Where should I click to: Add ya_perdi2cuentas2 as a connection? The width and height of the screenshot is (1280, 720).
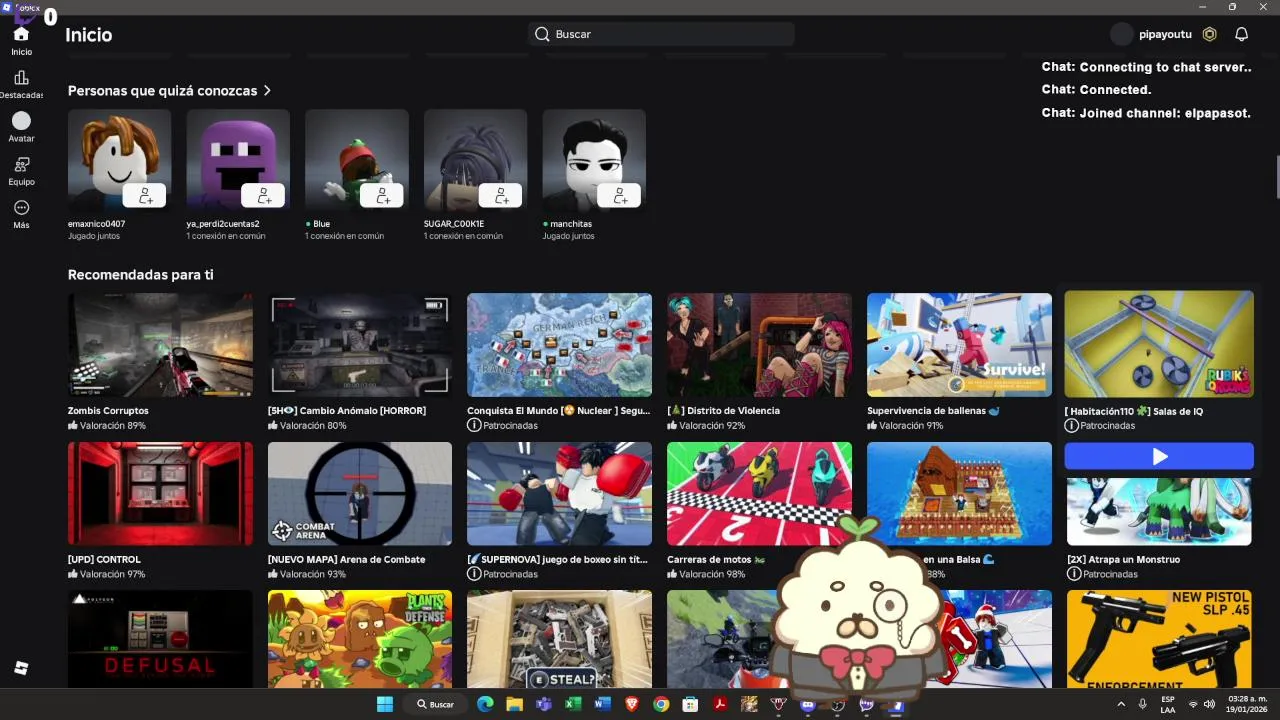pos(264,195)
